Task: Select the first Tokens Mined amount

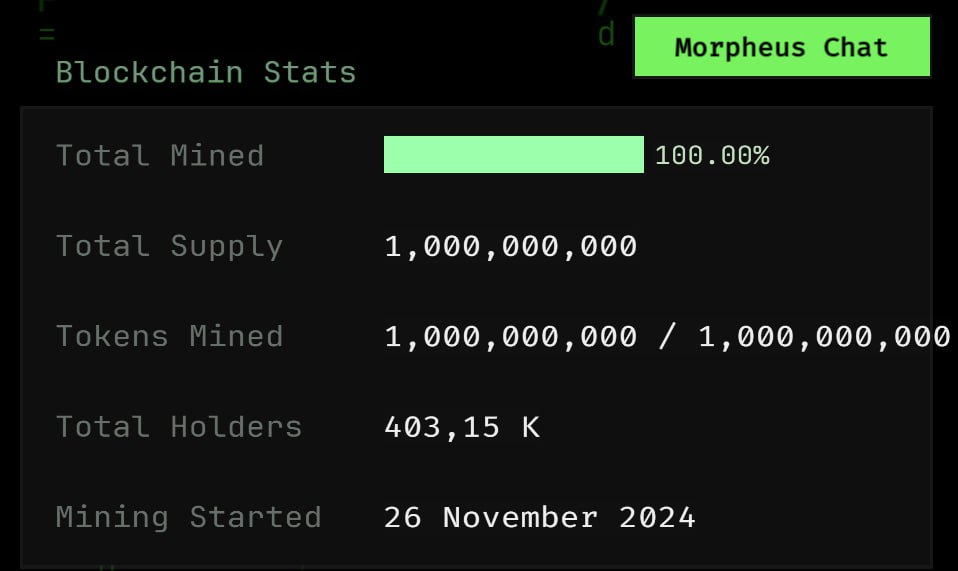Action: [511, 337]
